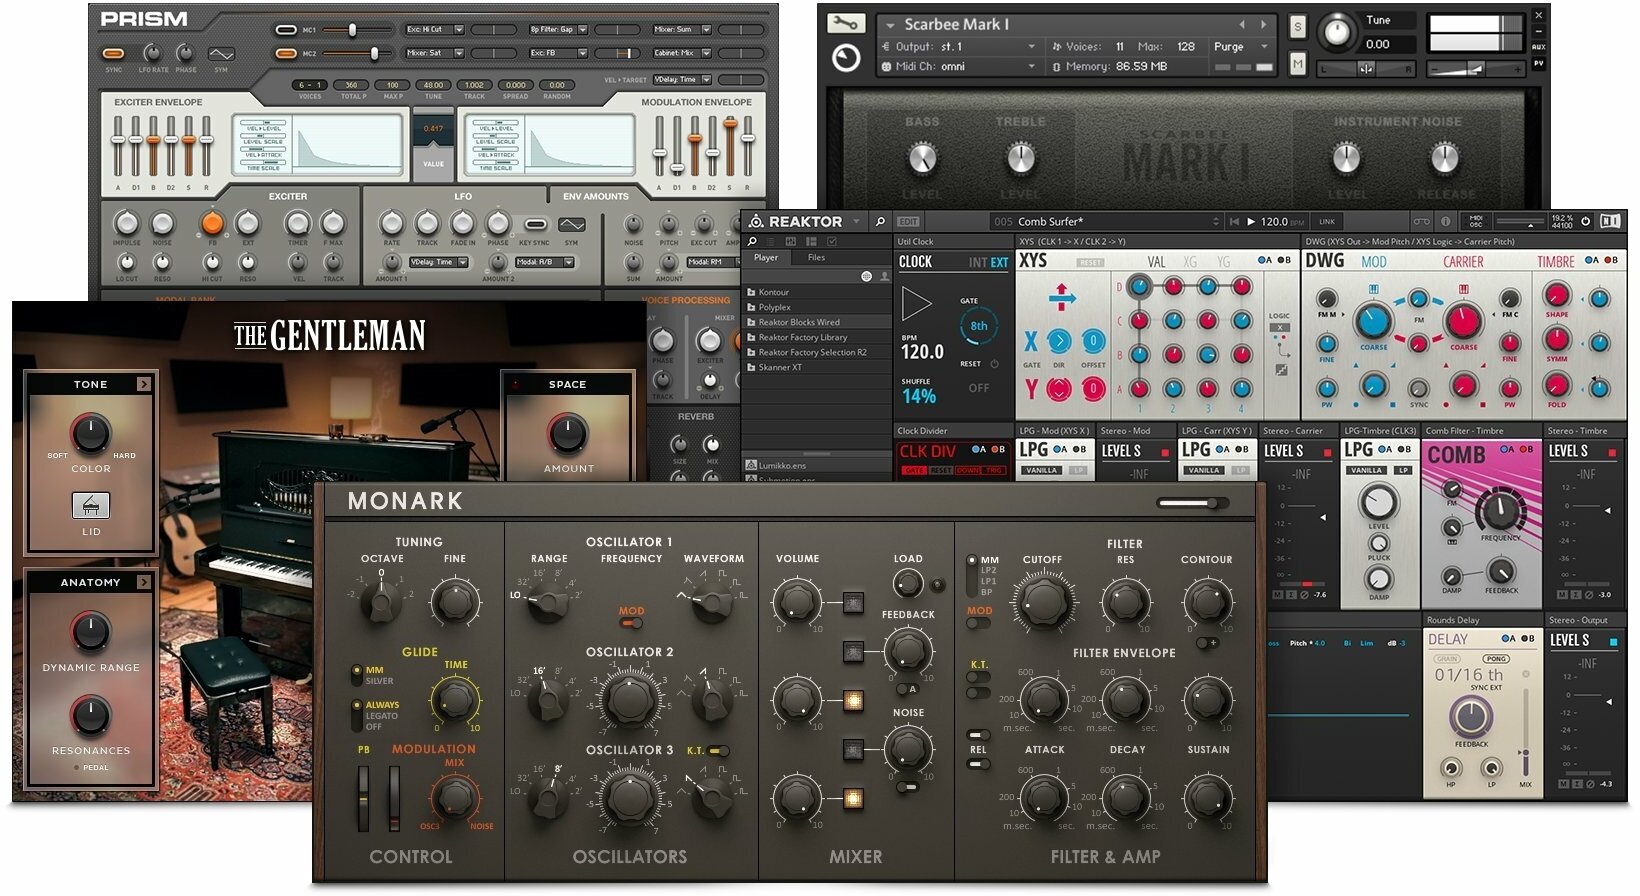
Task: Click XYS RESET button
Action: (x=1090, y=263)
